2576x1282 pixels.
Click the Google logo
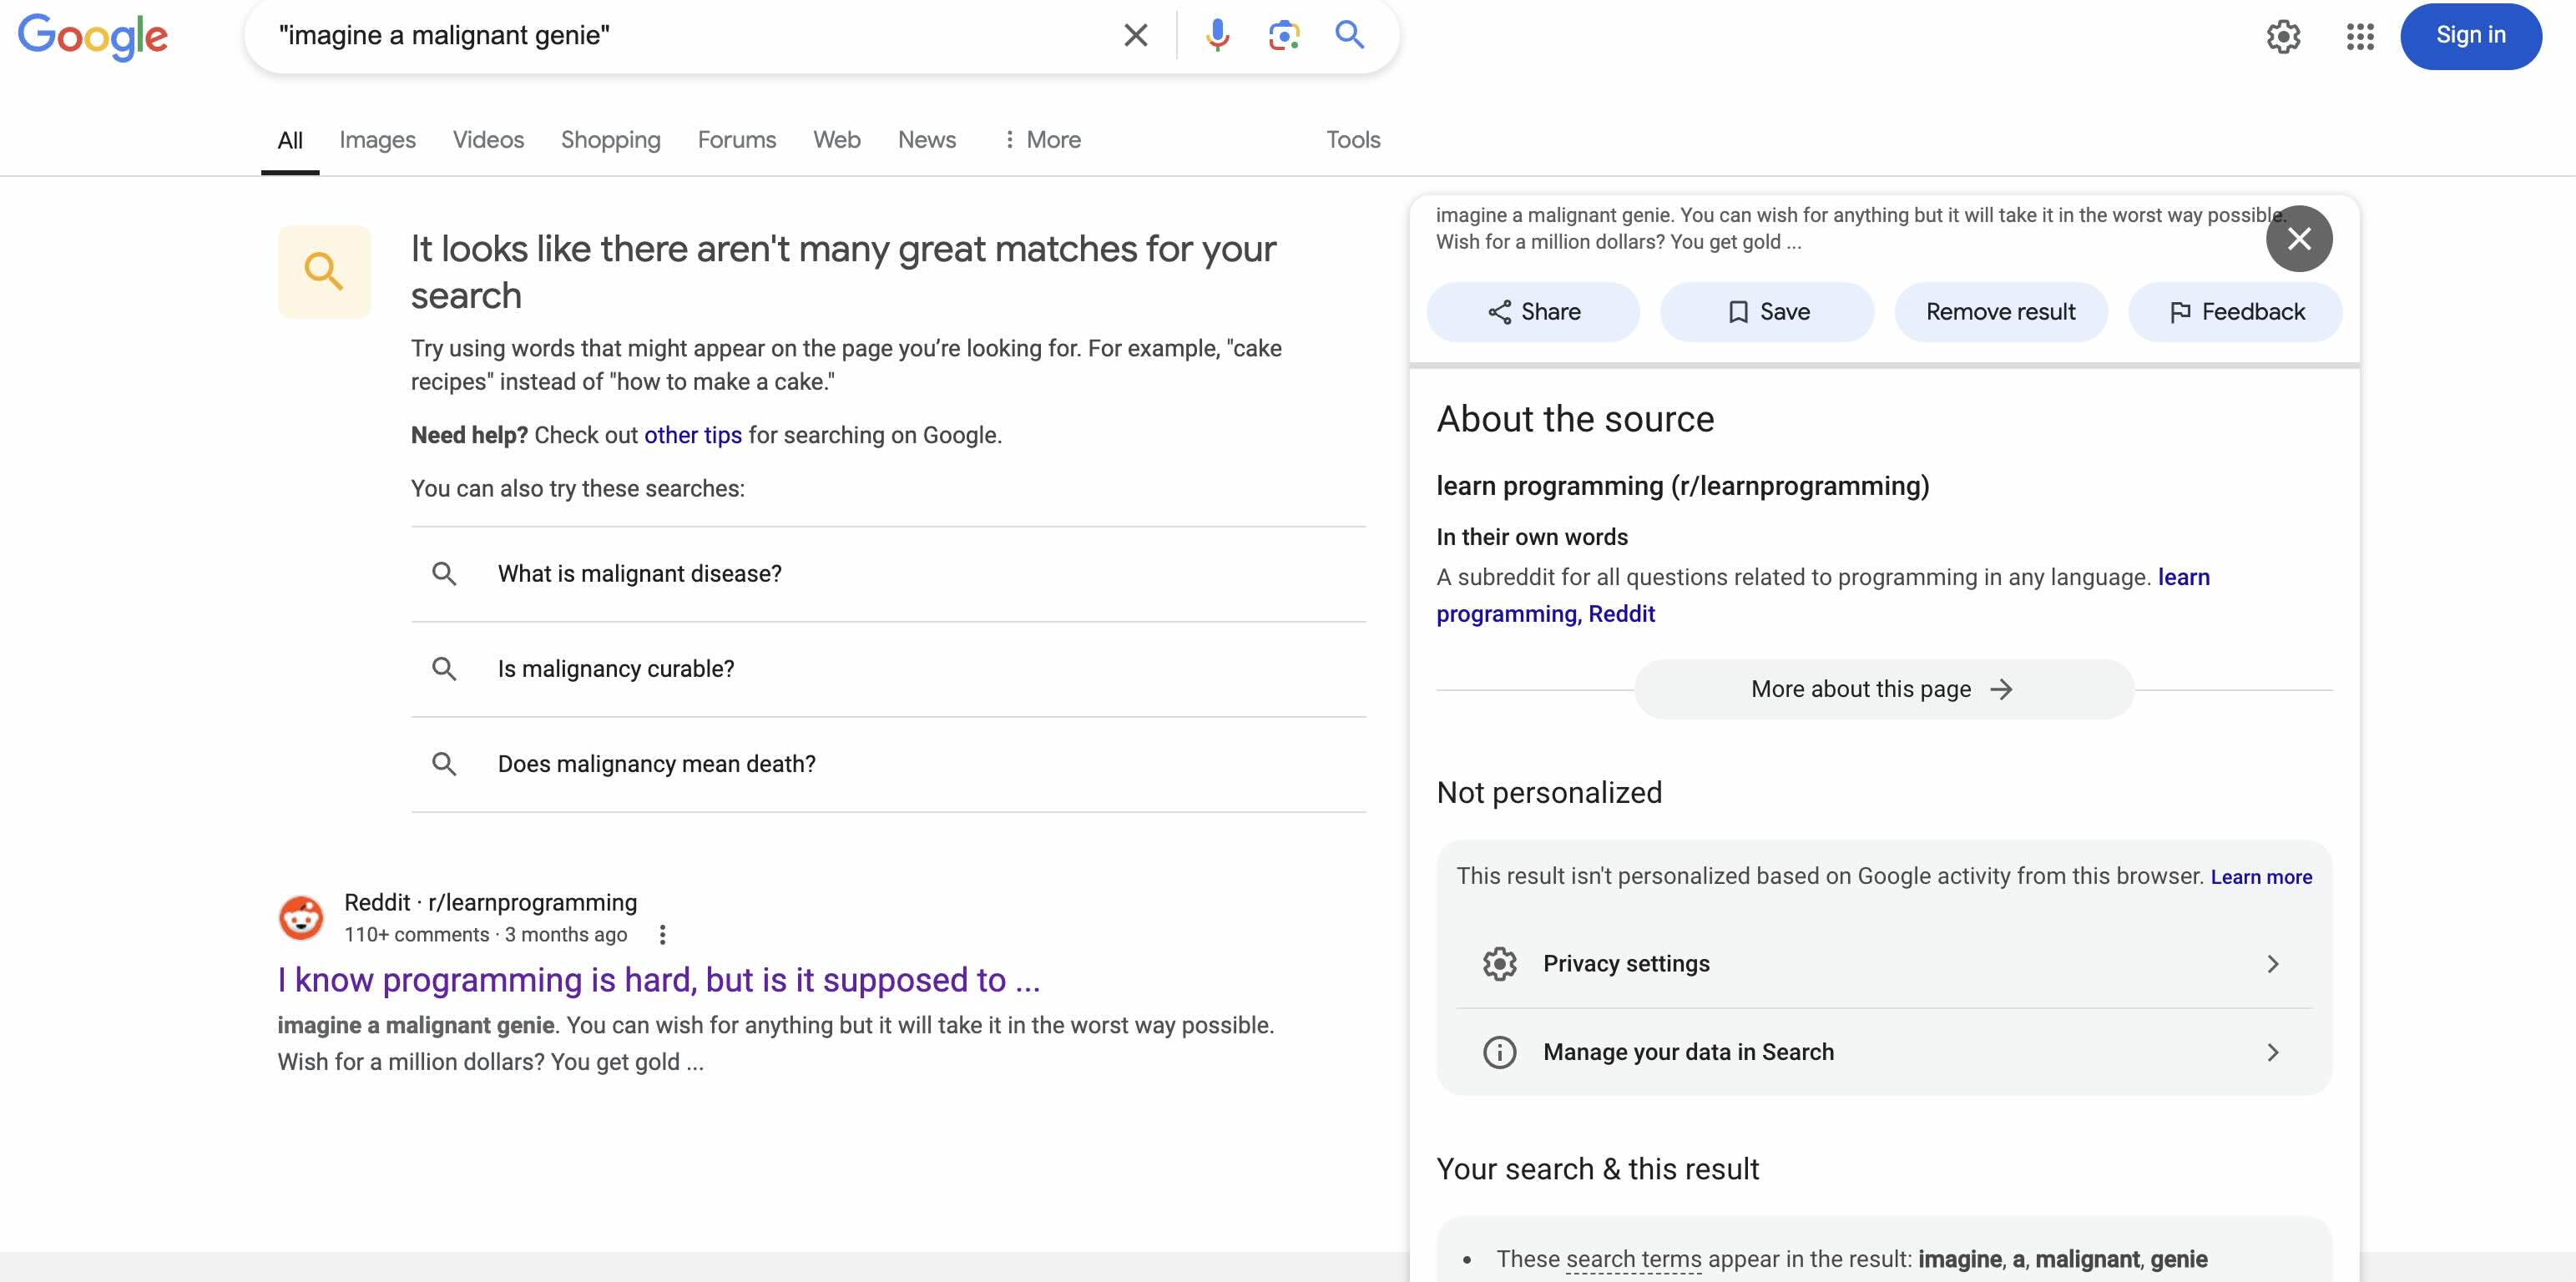pyautogui.click(x=93, y=37)
